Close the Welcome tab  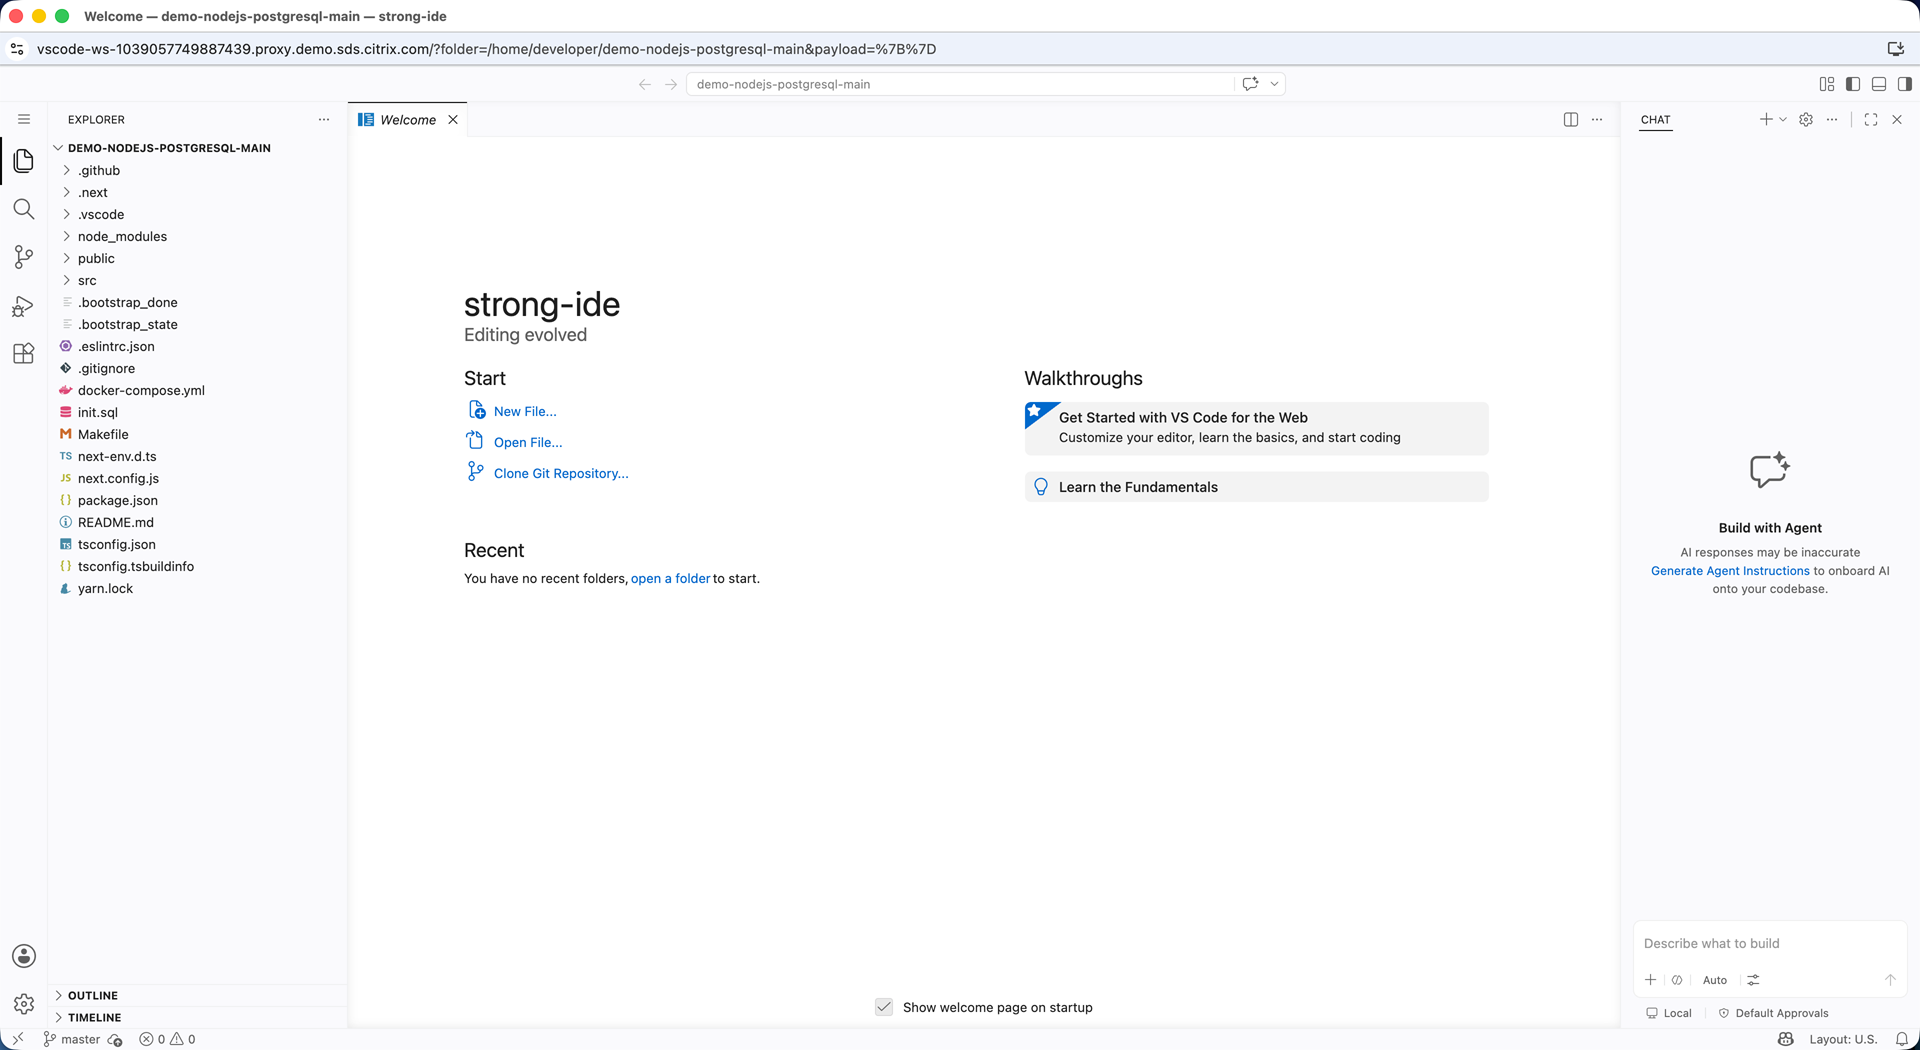[x=453, y=119]
